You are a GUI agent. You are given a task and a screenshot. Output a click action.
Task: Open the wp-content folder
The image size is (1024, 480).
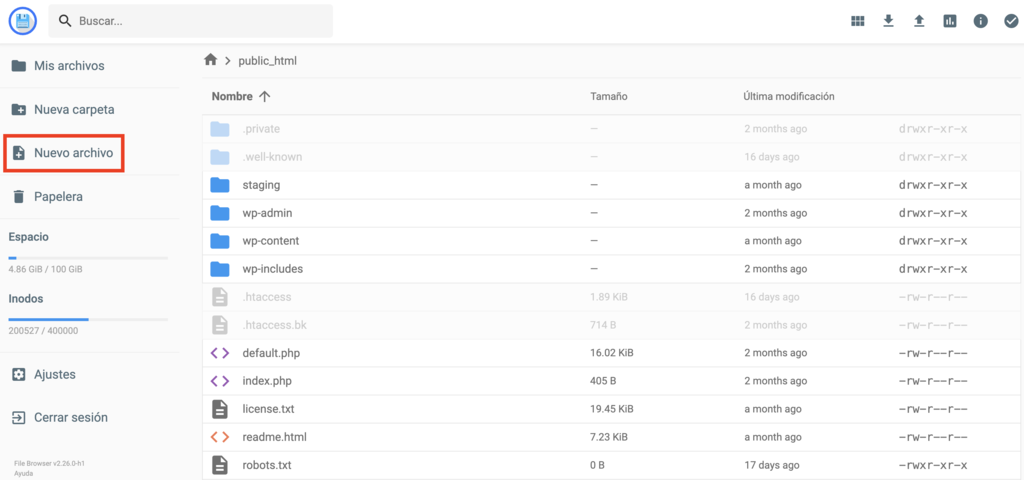point(270,241)
